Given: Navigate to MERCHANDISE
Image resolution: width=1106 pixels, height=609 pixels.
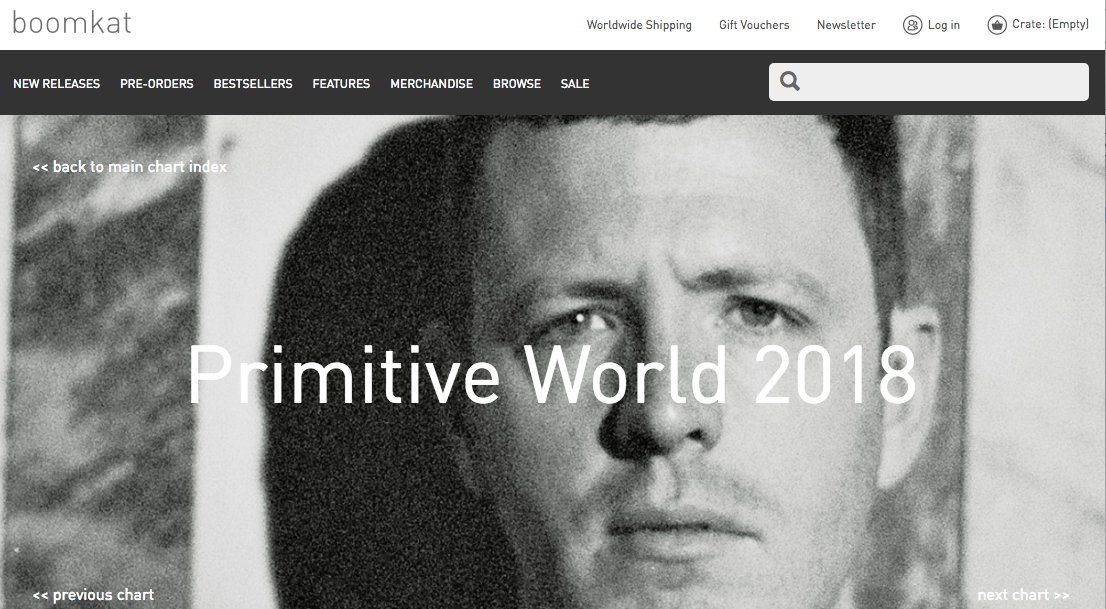Looking at the screenshot, I should click(x=431, y=83).
